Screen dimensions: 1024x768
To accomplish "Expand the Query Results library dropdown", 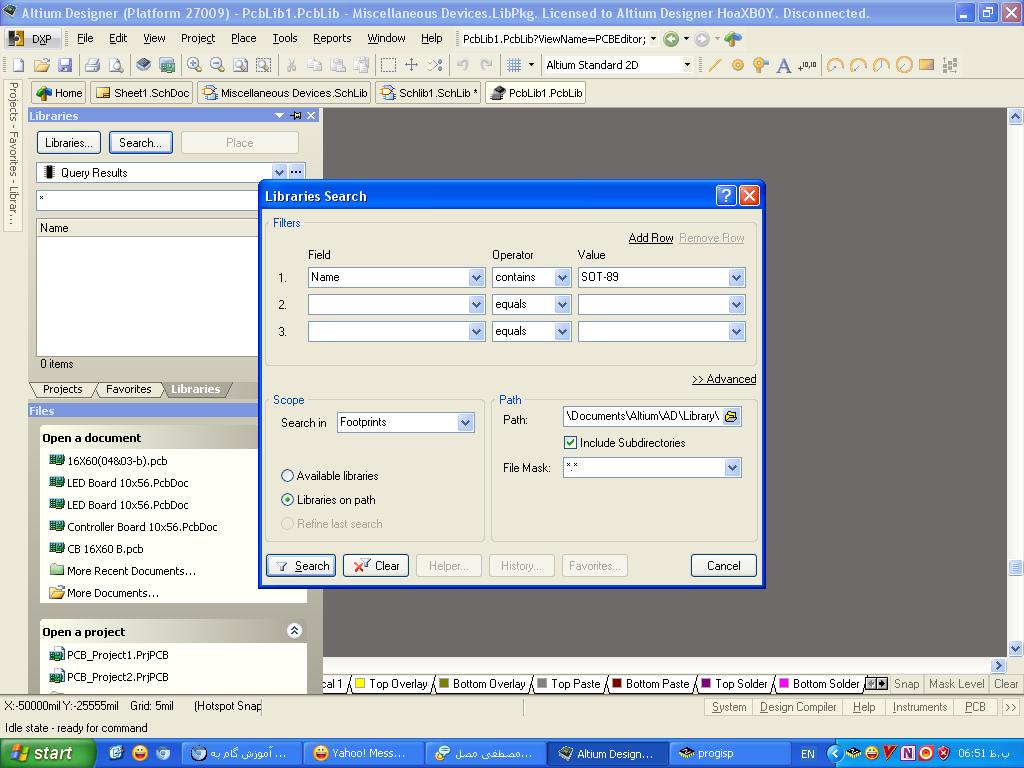I will (x=280, y=172).
